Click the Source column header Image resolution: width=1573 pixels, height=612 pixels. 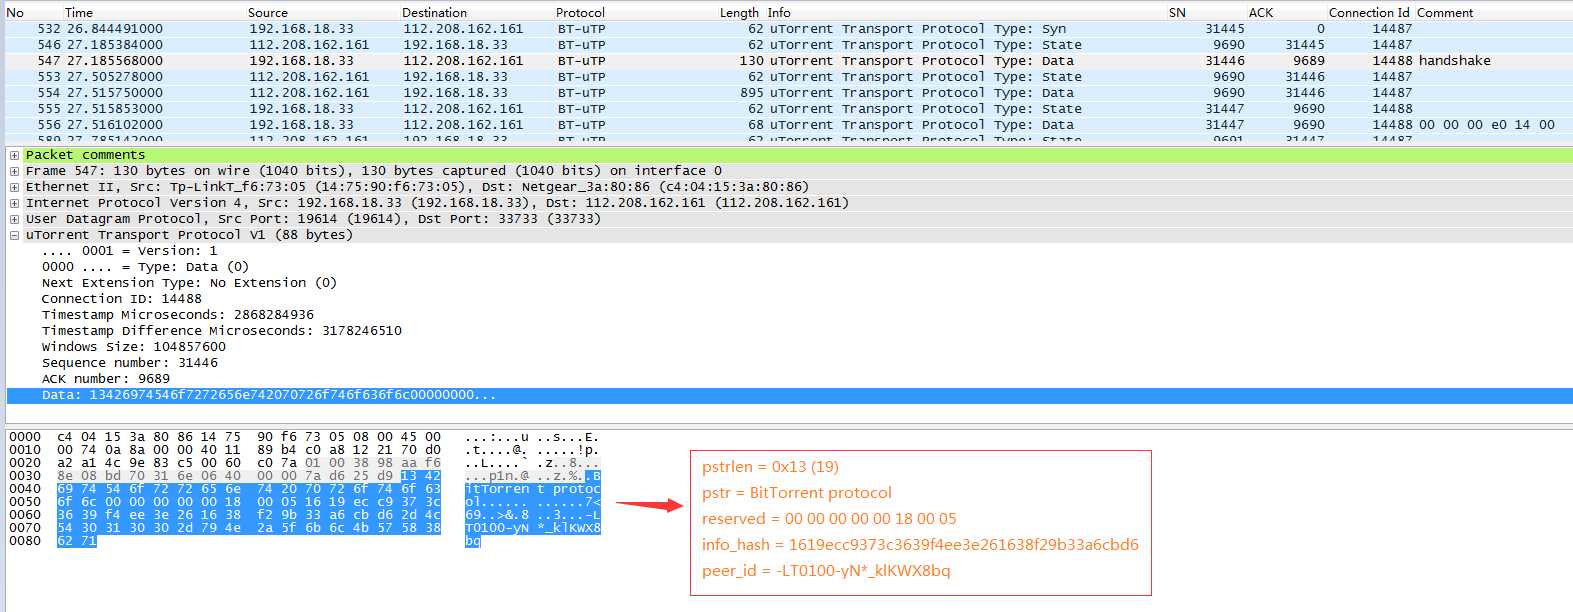coord(268,13)
